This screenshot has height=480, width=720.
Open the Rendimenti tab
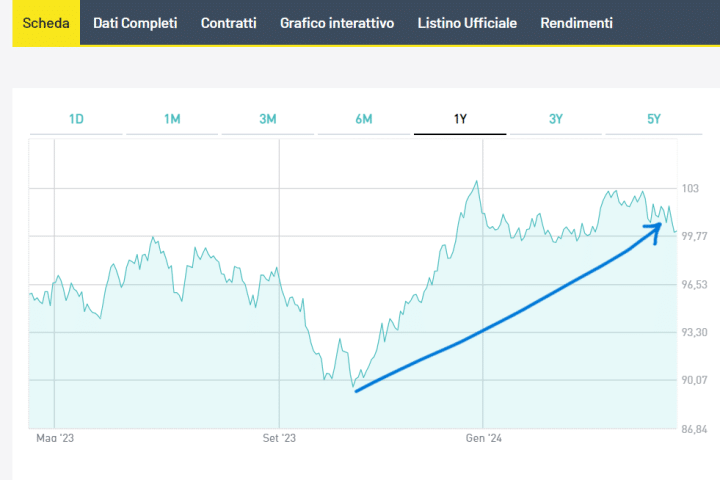pos(577,23)
